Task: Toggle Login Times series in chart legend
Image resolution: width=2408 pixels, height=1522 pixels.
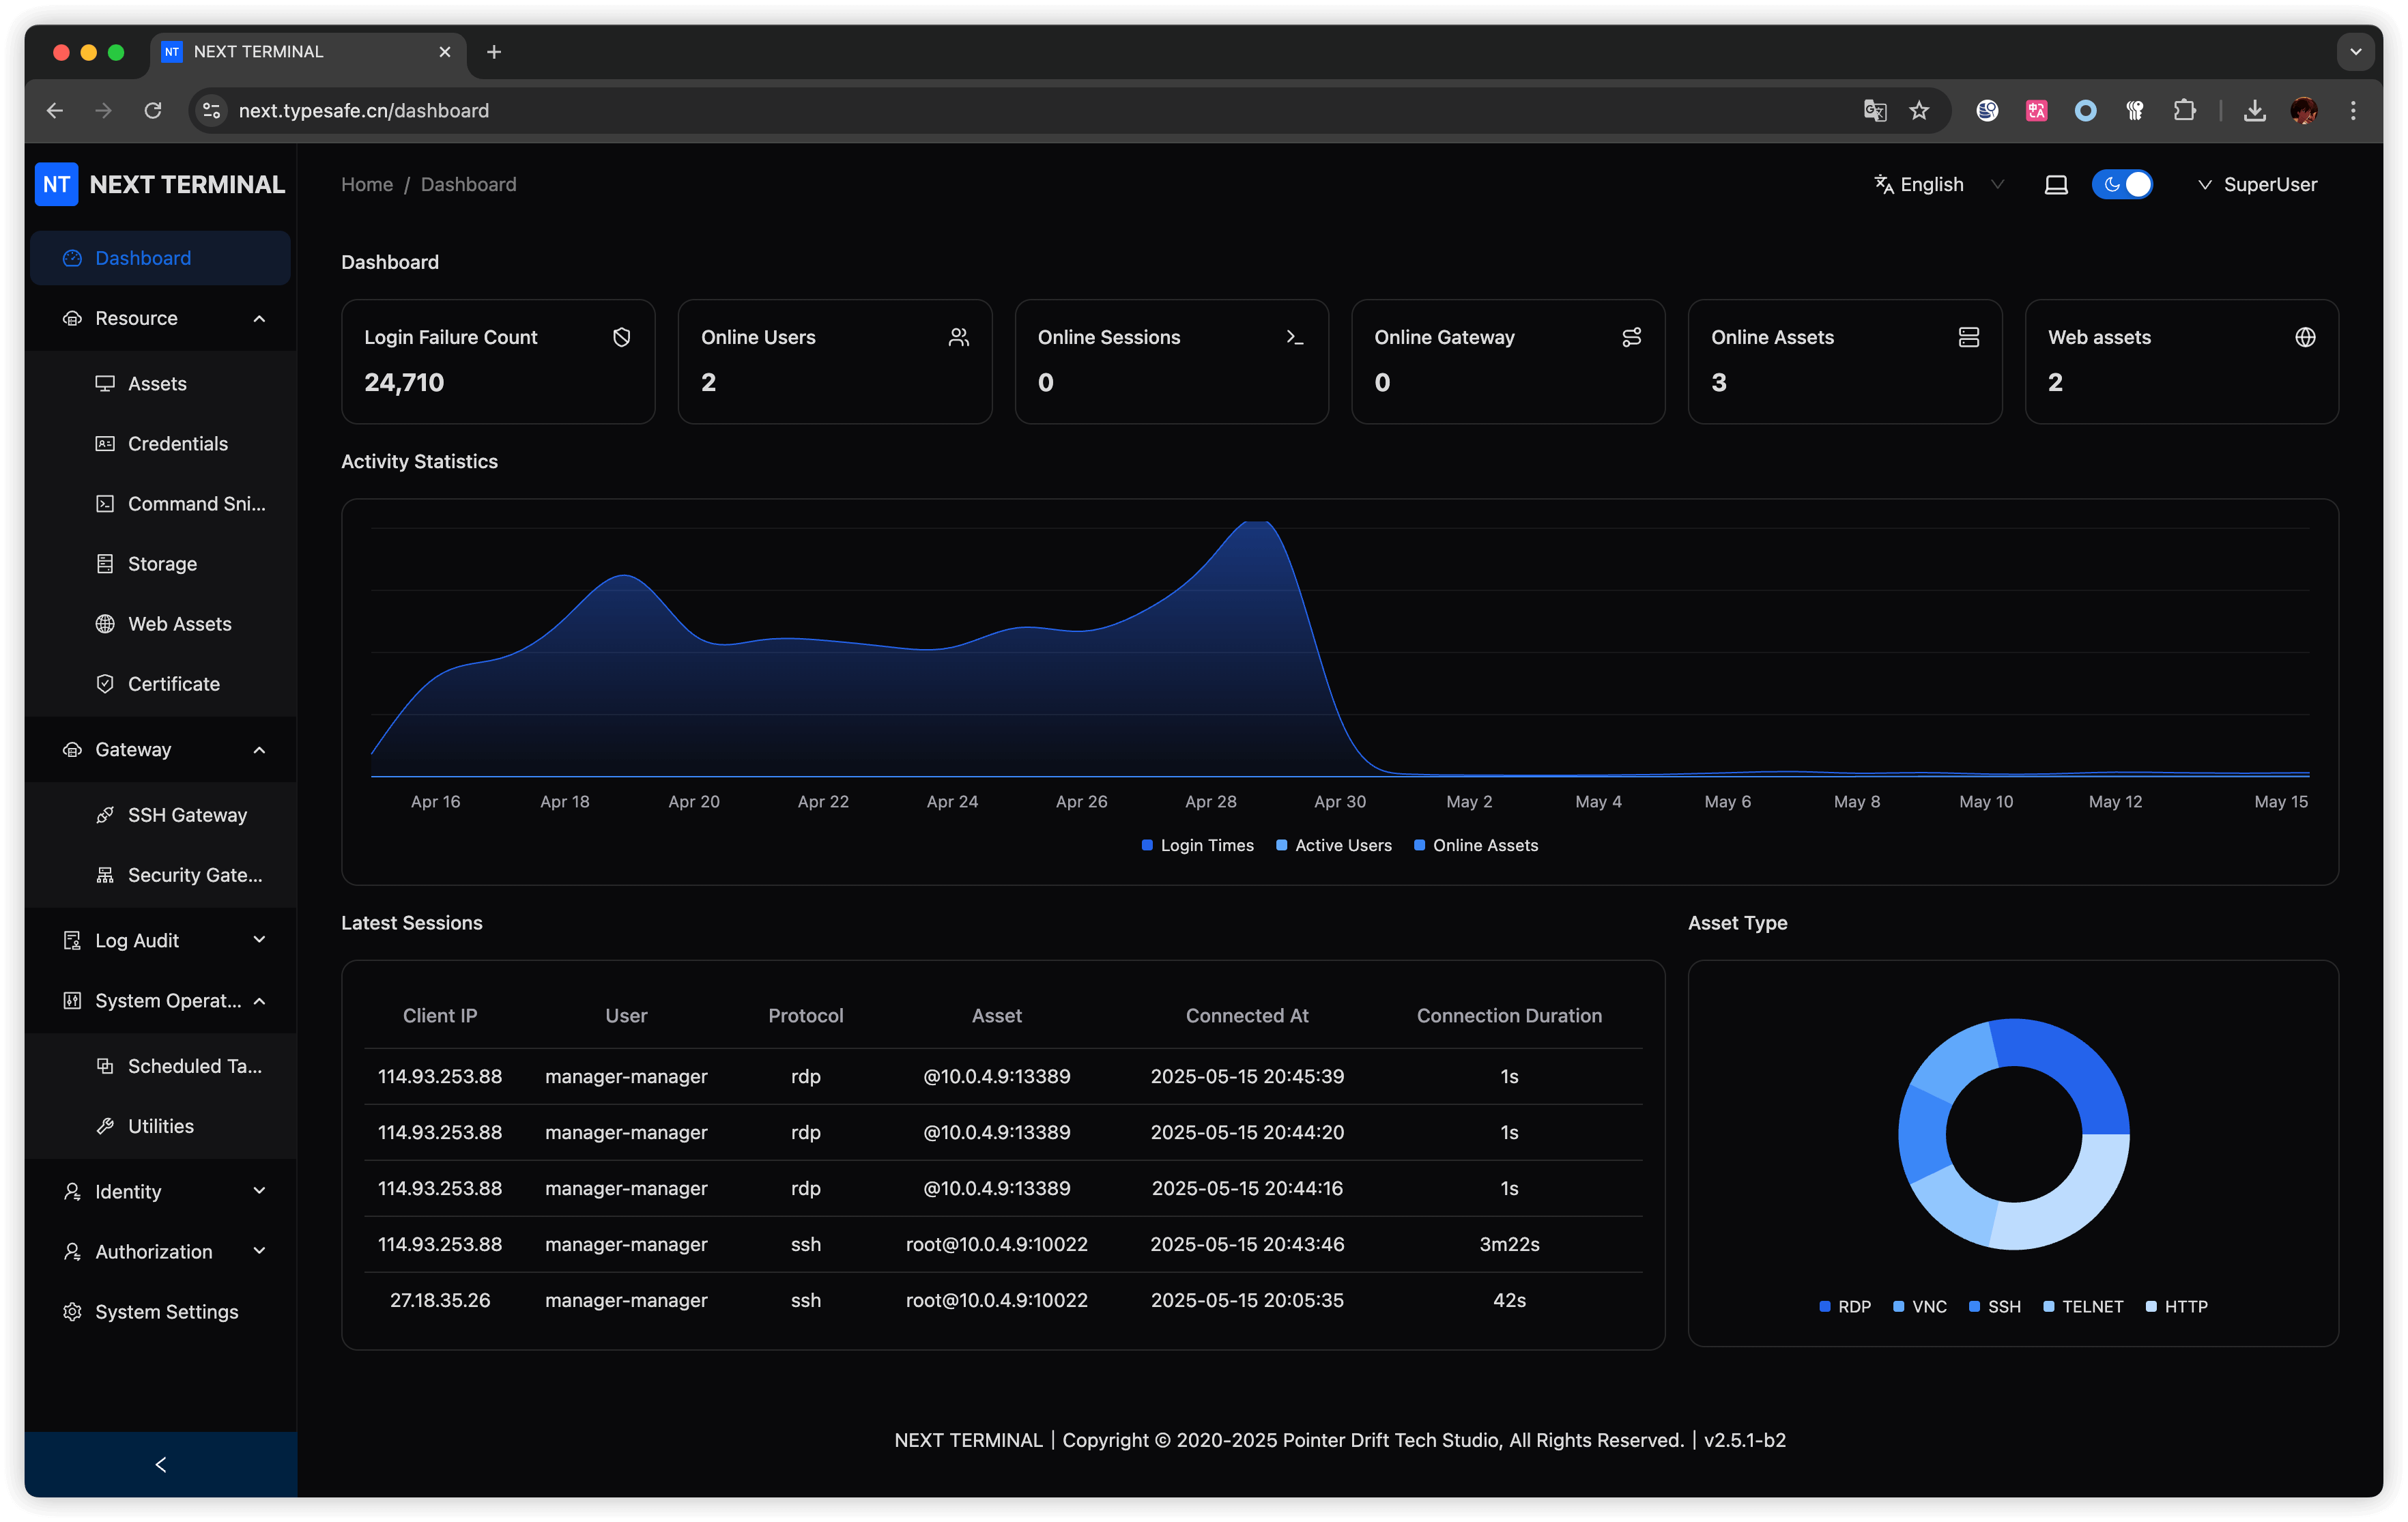Action: pyautogui.click(x=1197, y=845)
